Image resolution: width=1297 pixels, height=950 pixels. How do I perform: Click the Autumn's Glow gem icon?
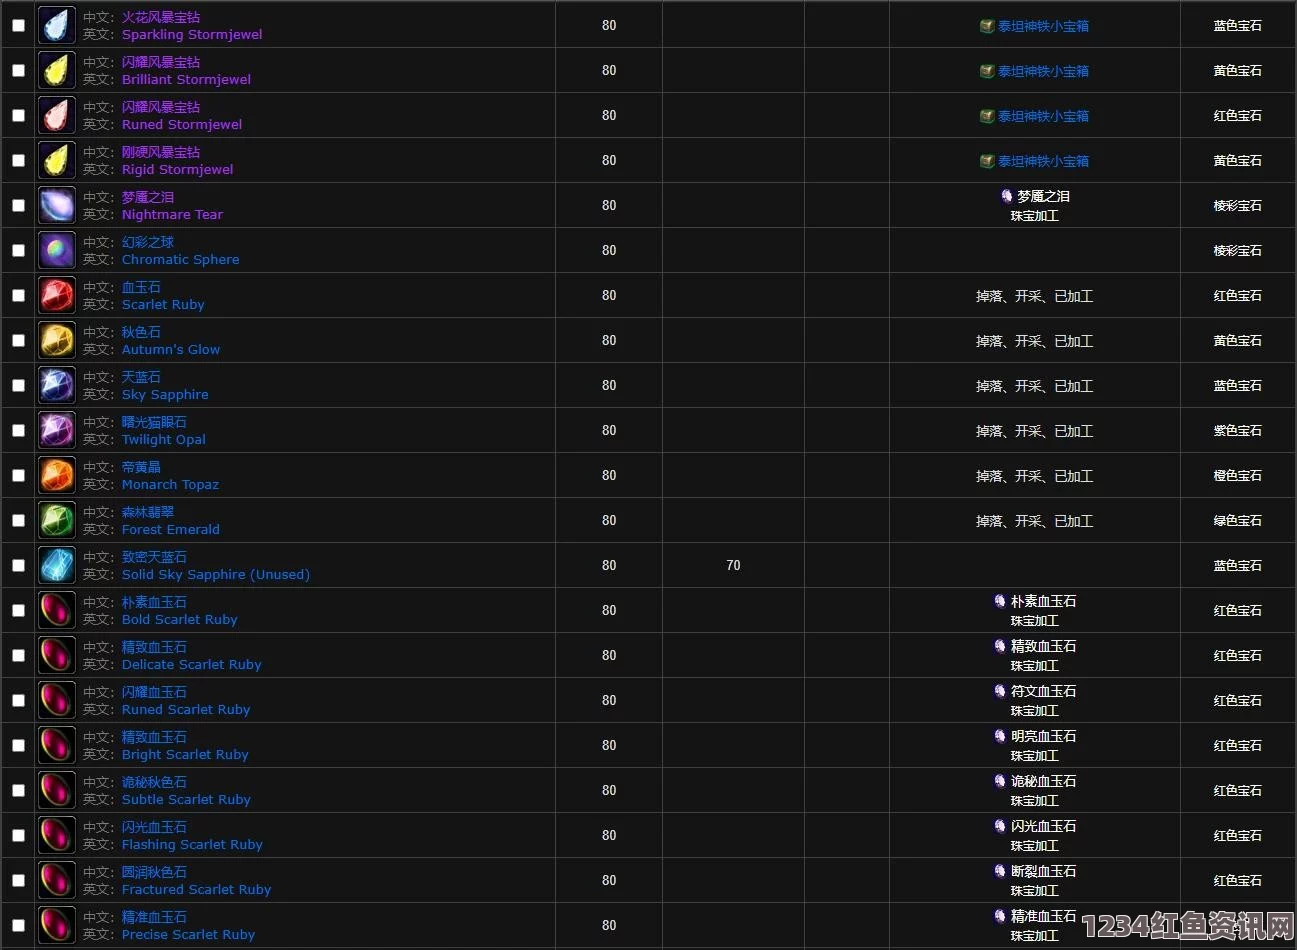pos(57,340)
